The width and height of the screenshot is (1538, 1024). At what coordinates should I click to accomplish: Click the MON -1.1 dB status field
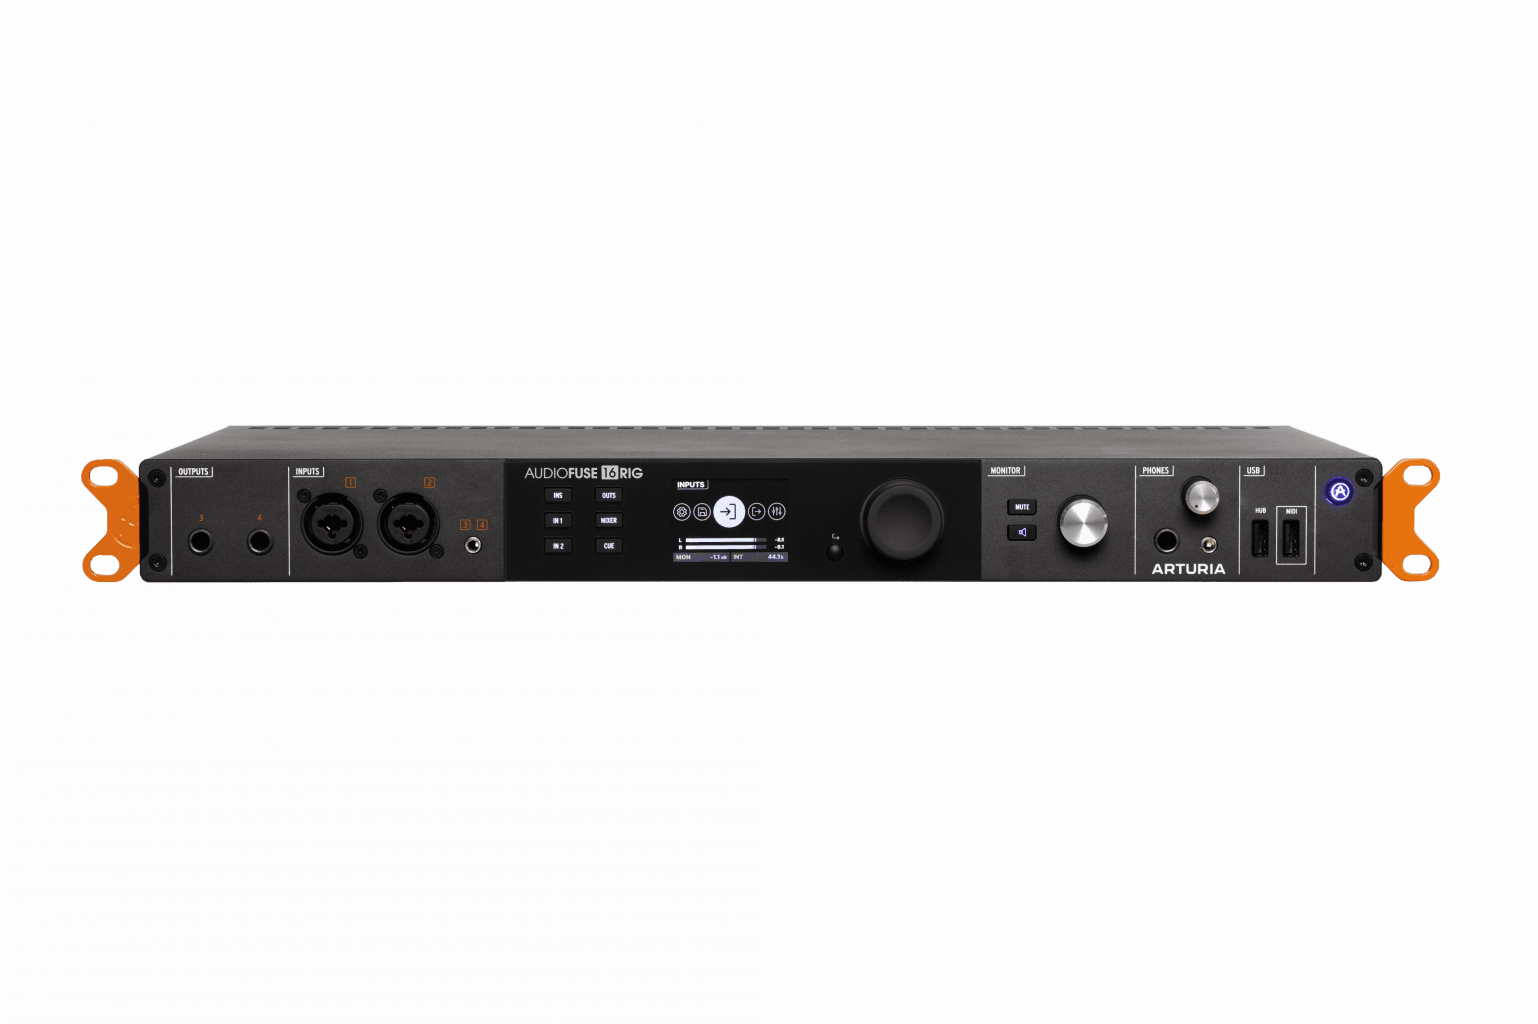(701, 557)
